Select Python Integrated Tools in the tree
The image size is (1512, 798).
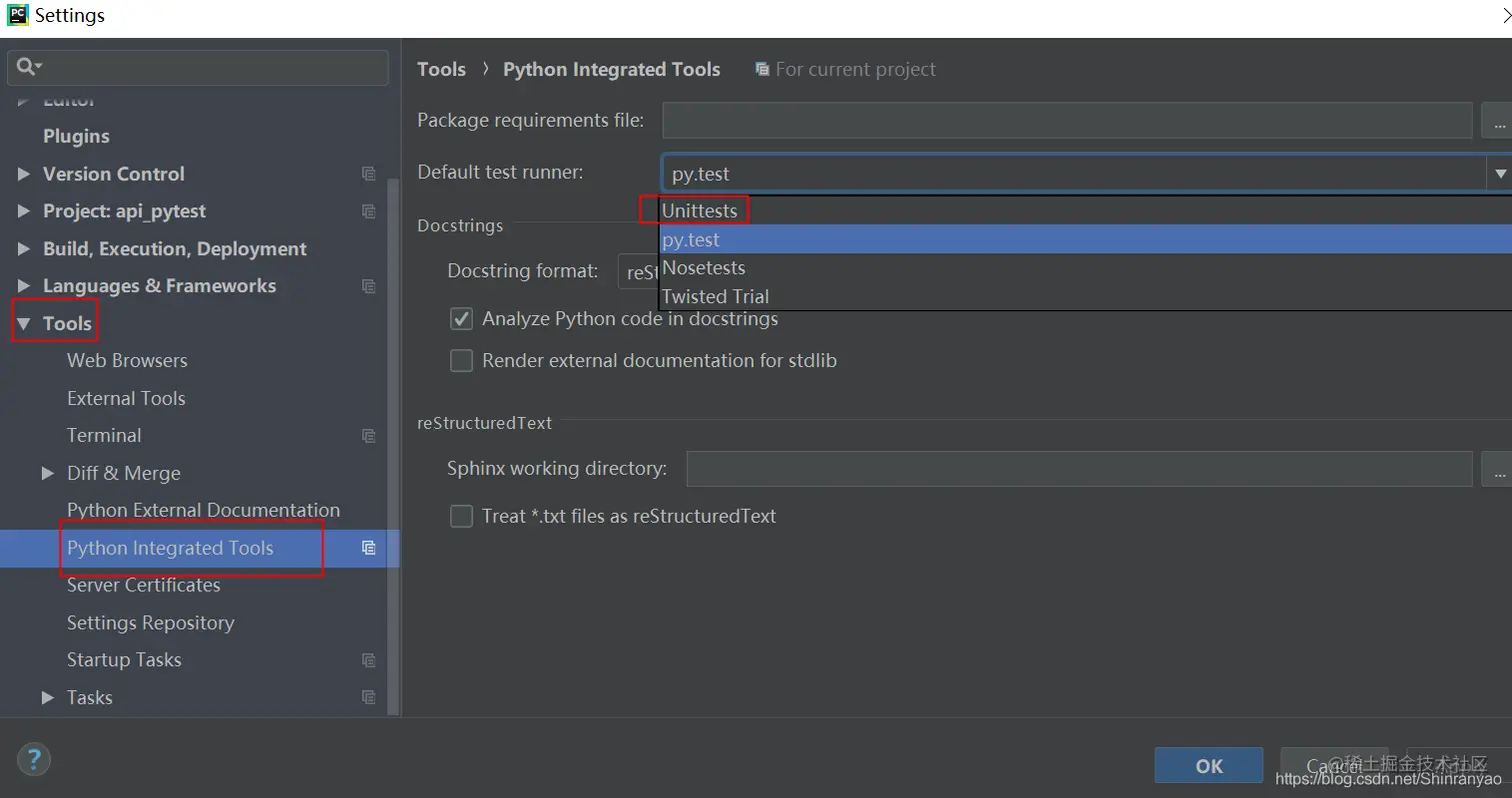(170, 548)
